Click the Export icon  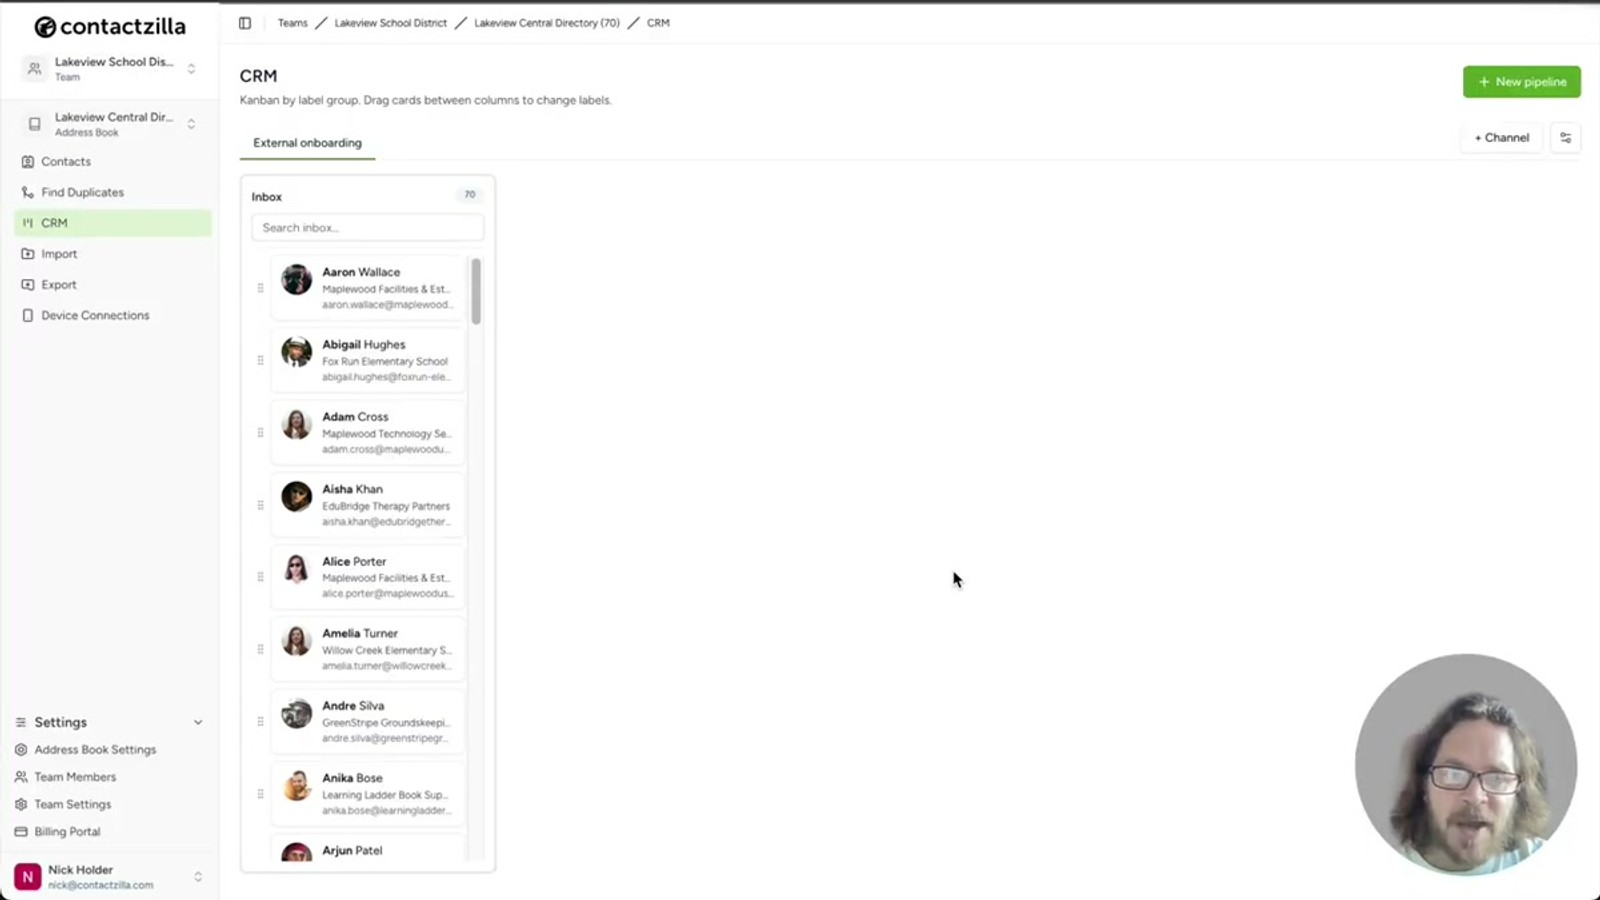point(28,285)
